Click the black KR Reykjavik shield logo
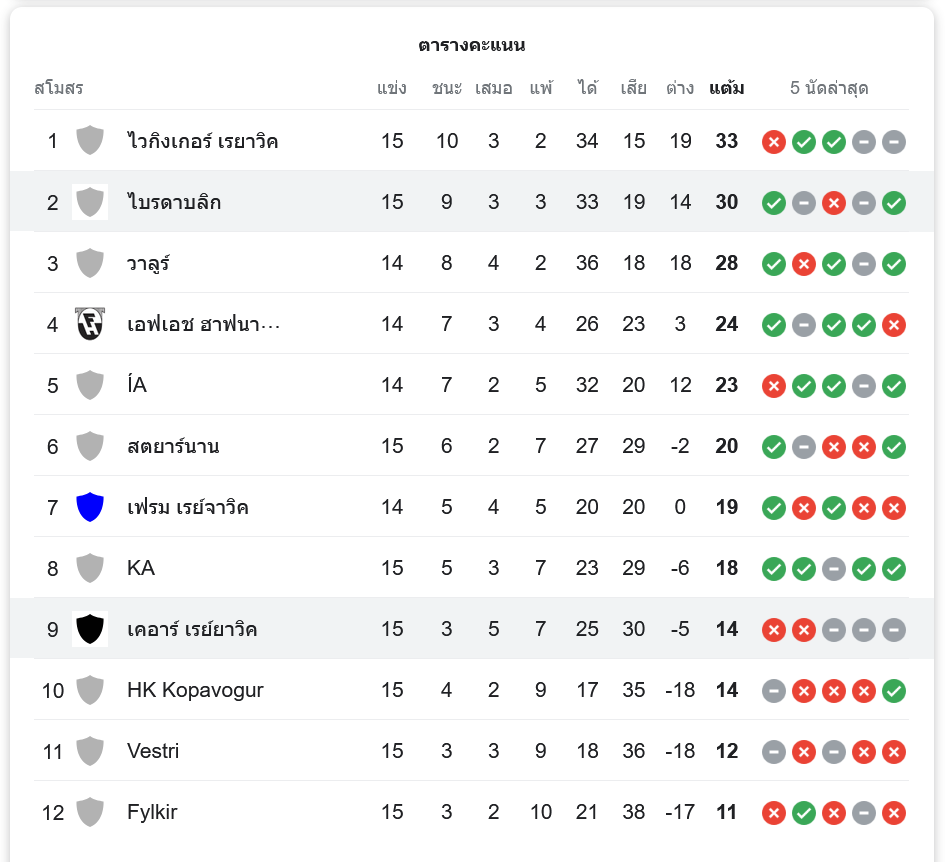This screenshot has width=945, height=862. 90,629
